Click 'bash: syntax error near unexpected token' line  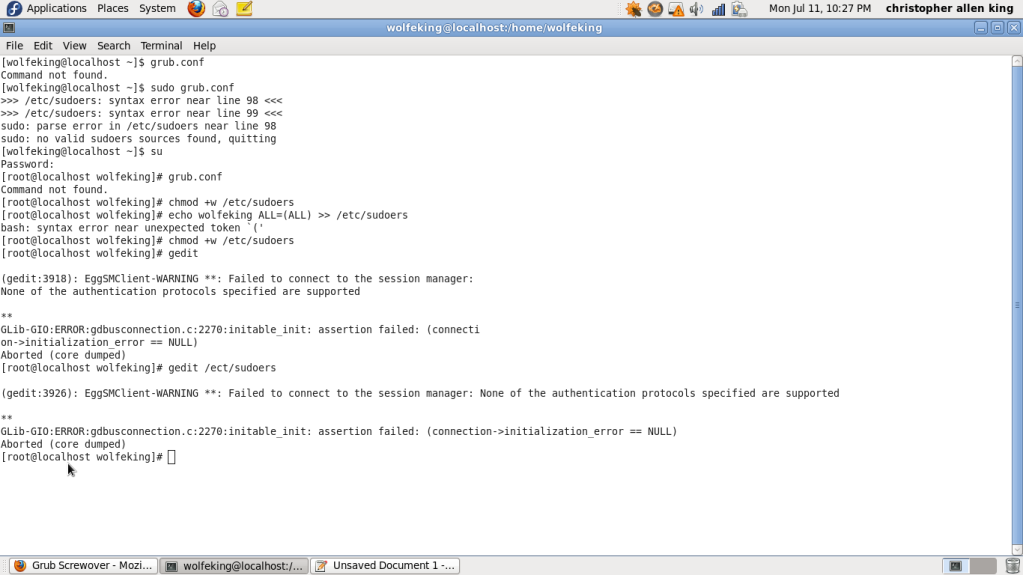point(132,228)
